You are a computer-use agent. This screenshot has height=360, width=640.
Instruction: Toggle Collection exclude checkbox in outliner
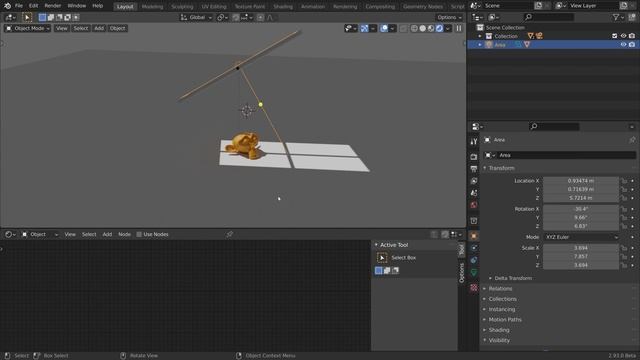coord(615,36)
